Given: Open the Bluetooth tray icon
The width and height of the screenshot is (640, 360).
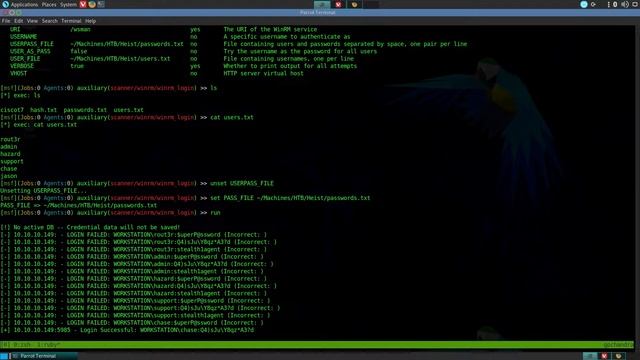Looking at the screenshot, I should 615,4.
